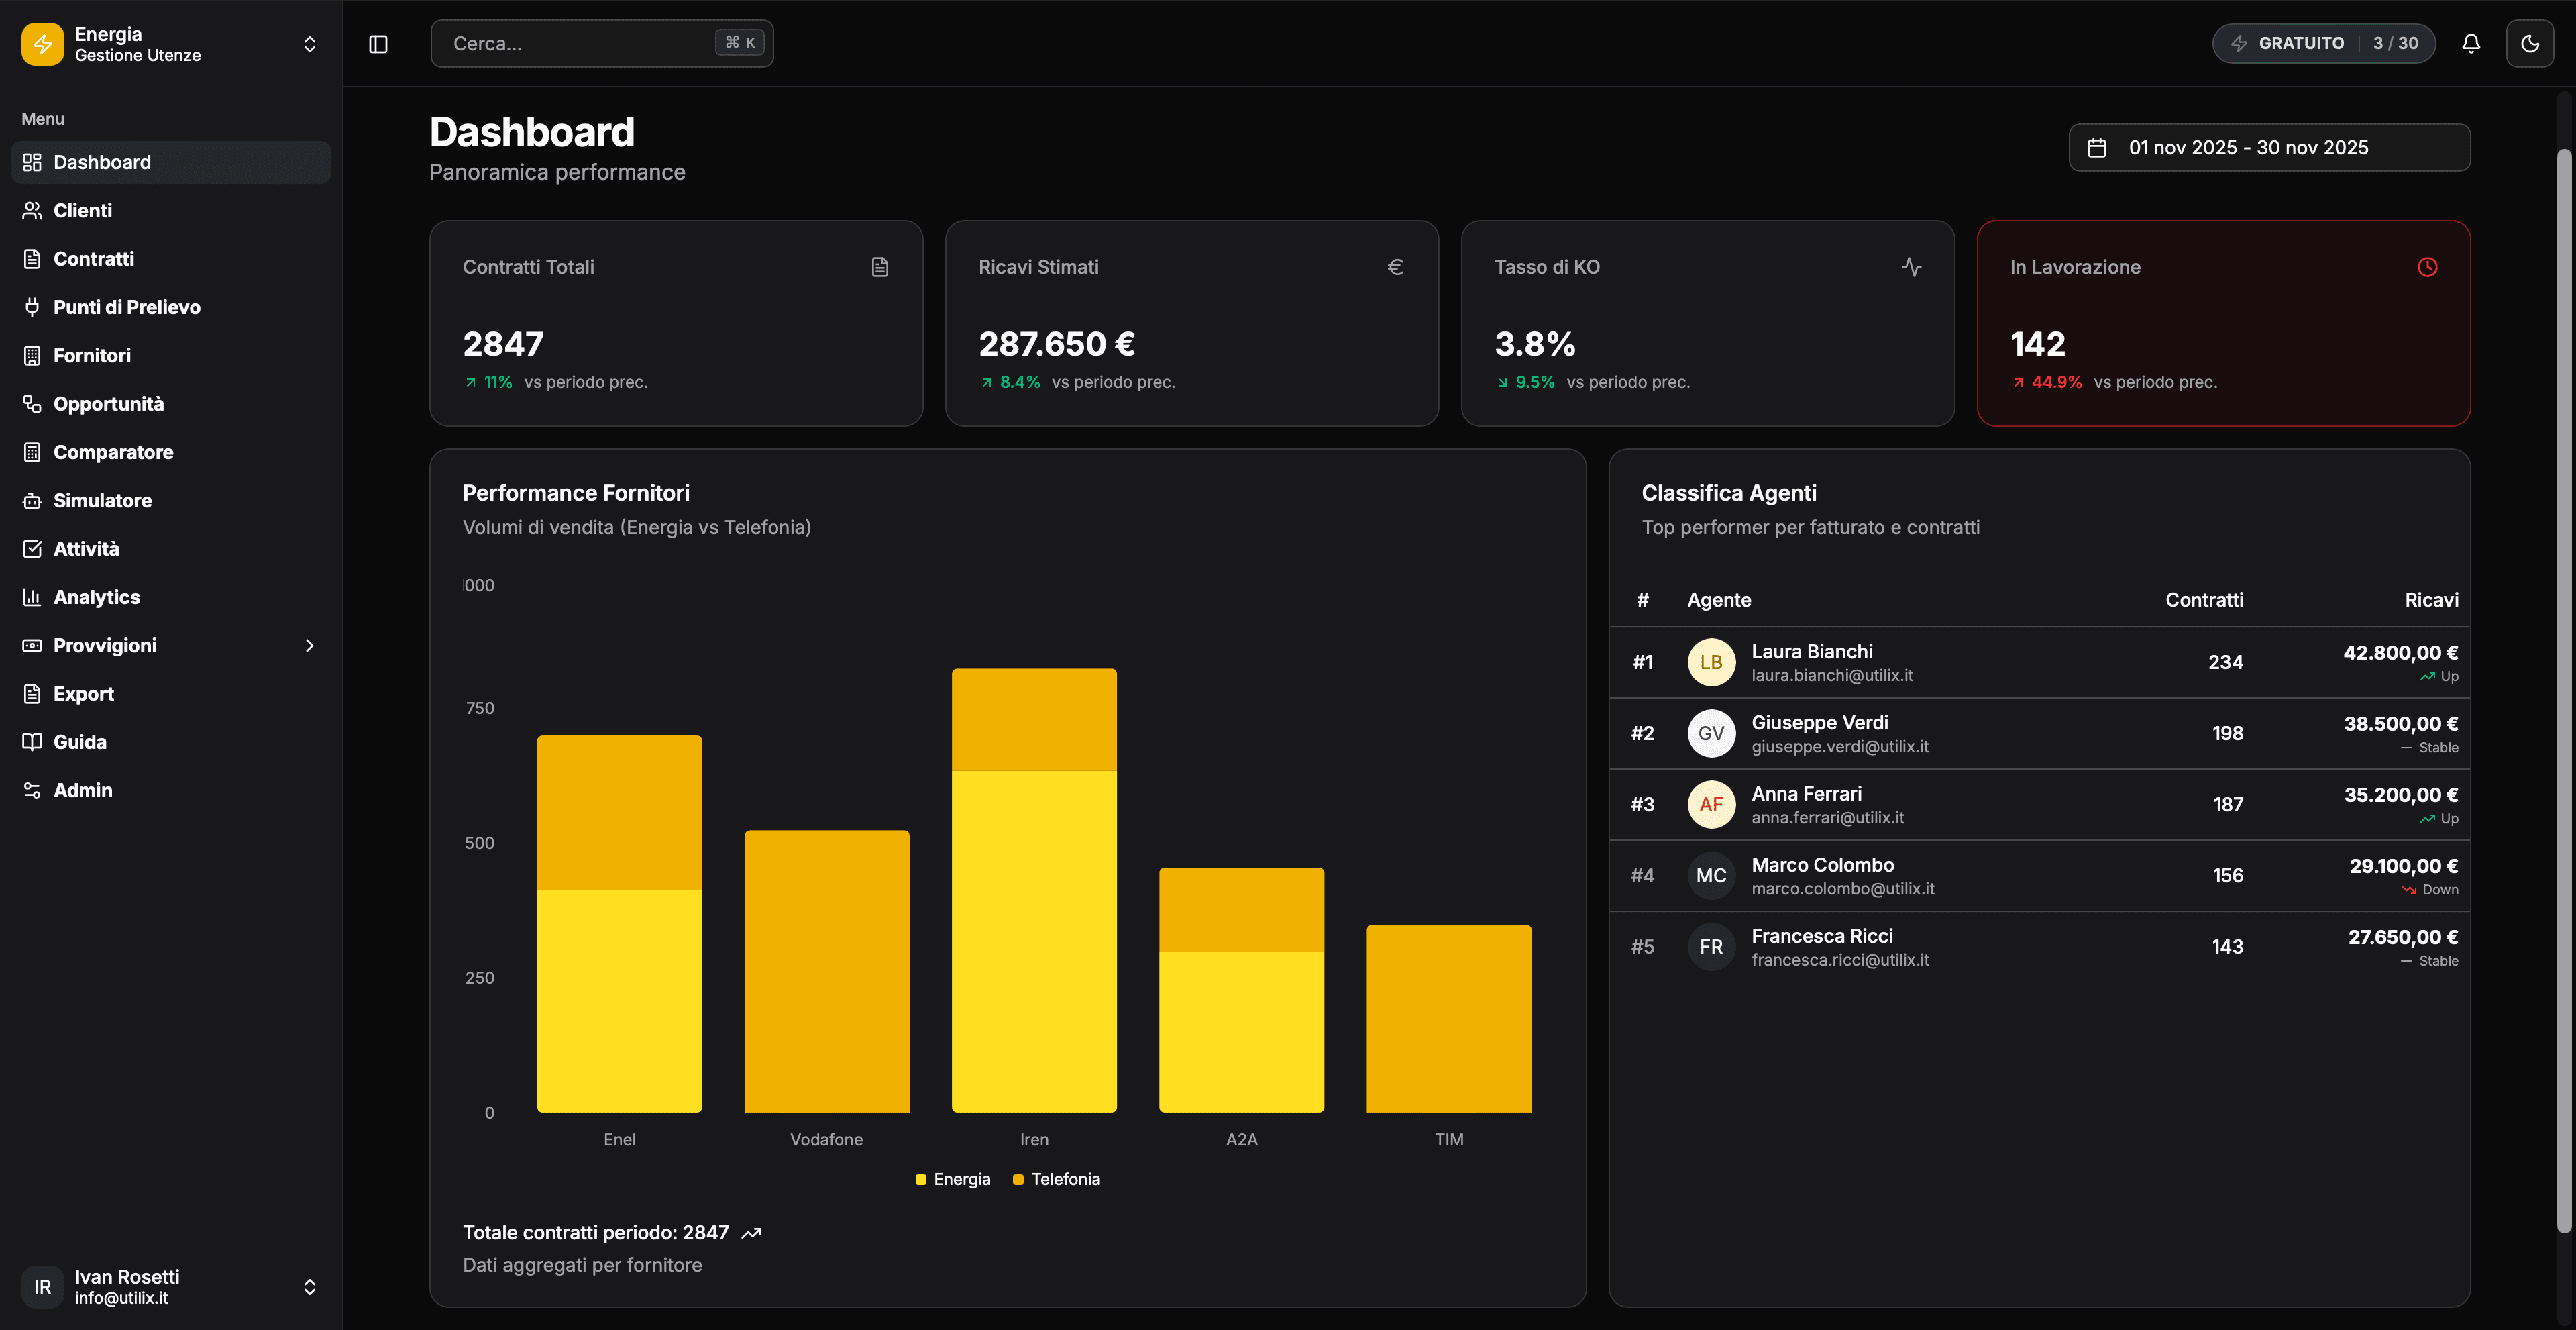This screenshot has width=2576, height=1330.
Task: Select the Contratti icon in the menu
Action: [x=33, y=258]
